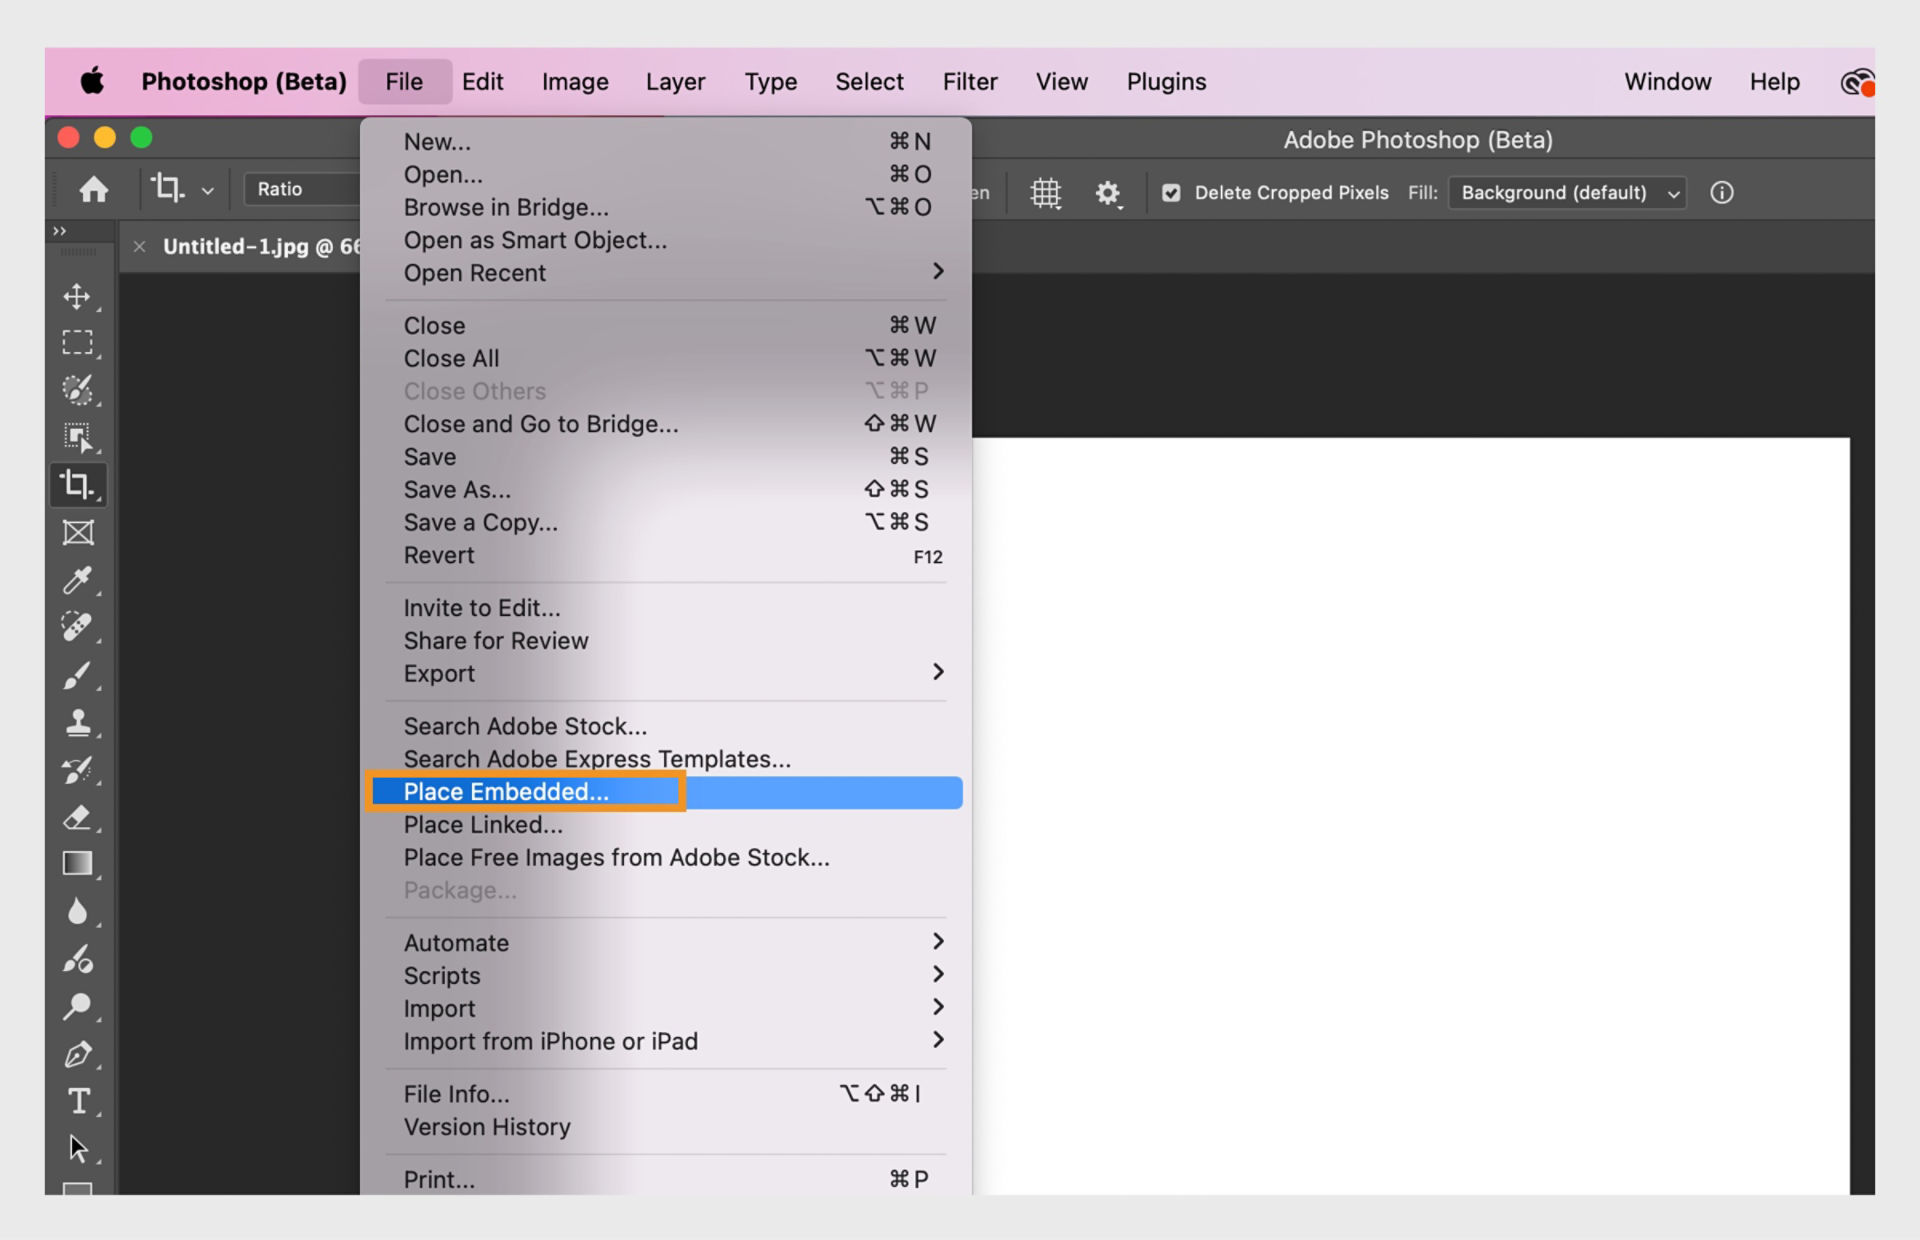Click the Home icon in options bar
The image size is (1920, 1240).
(93, 189)
